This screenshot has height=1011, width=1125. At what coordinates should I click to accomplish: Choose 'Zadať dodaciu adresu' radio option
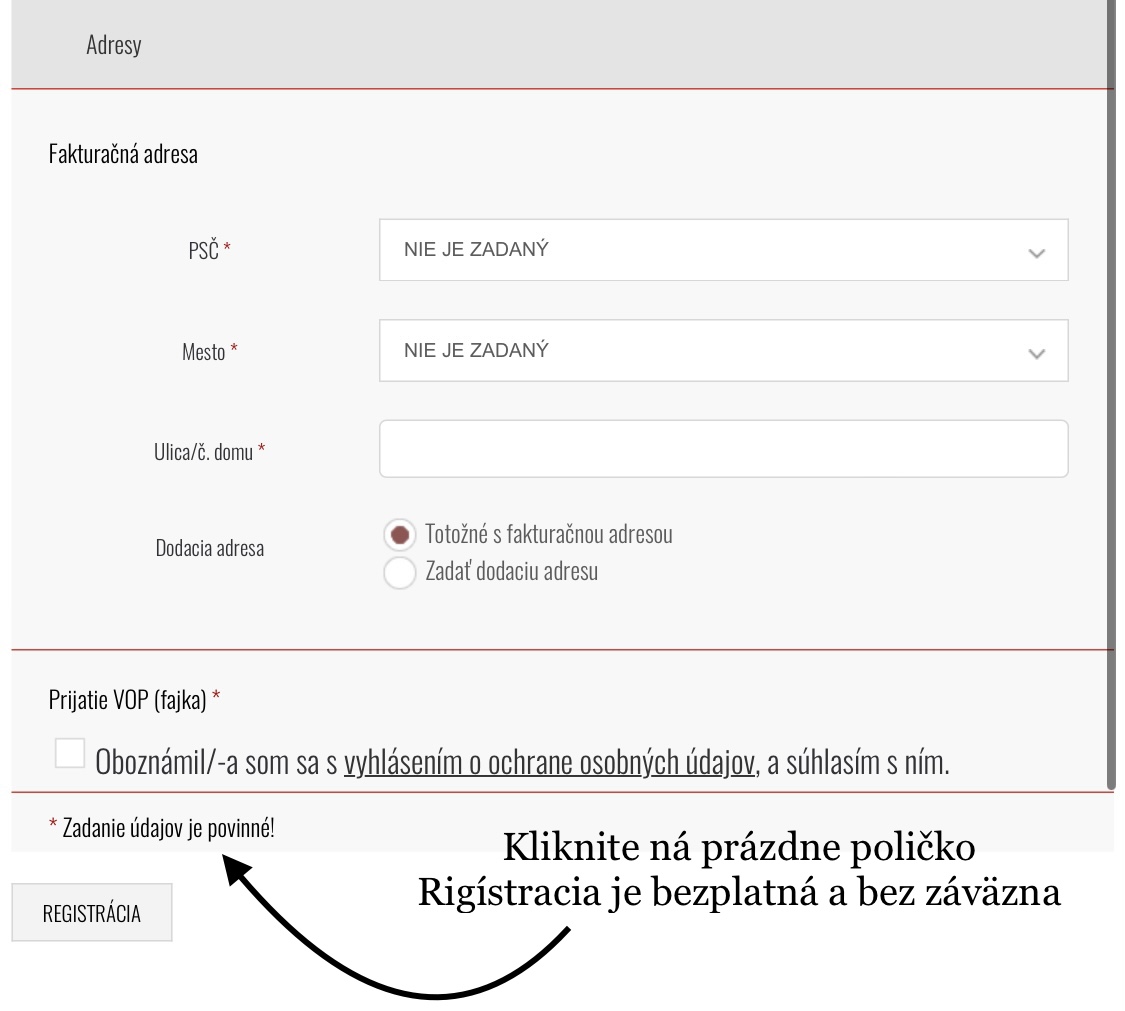(399, 574)
